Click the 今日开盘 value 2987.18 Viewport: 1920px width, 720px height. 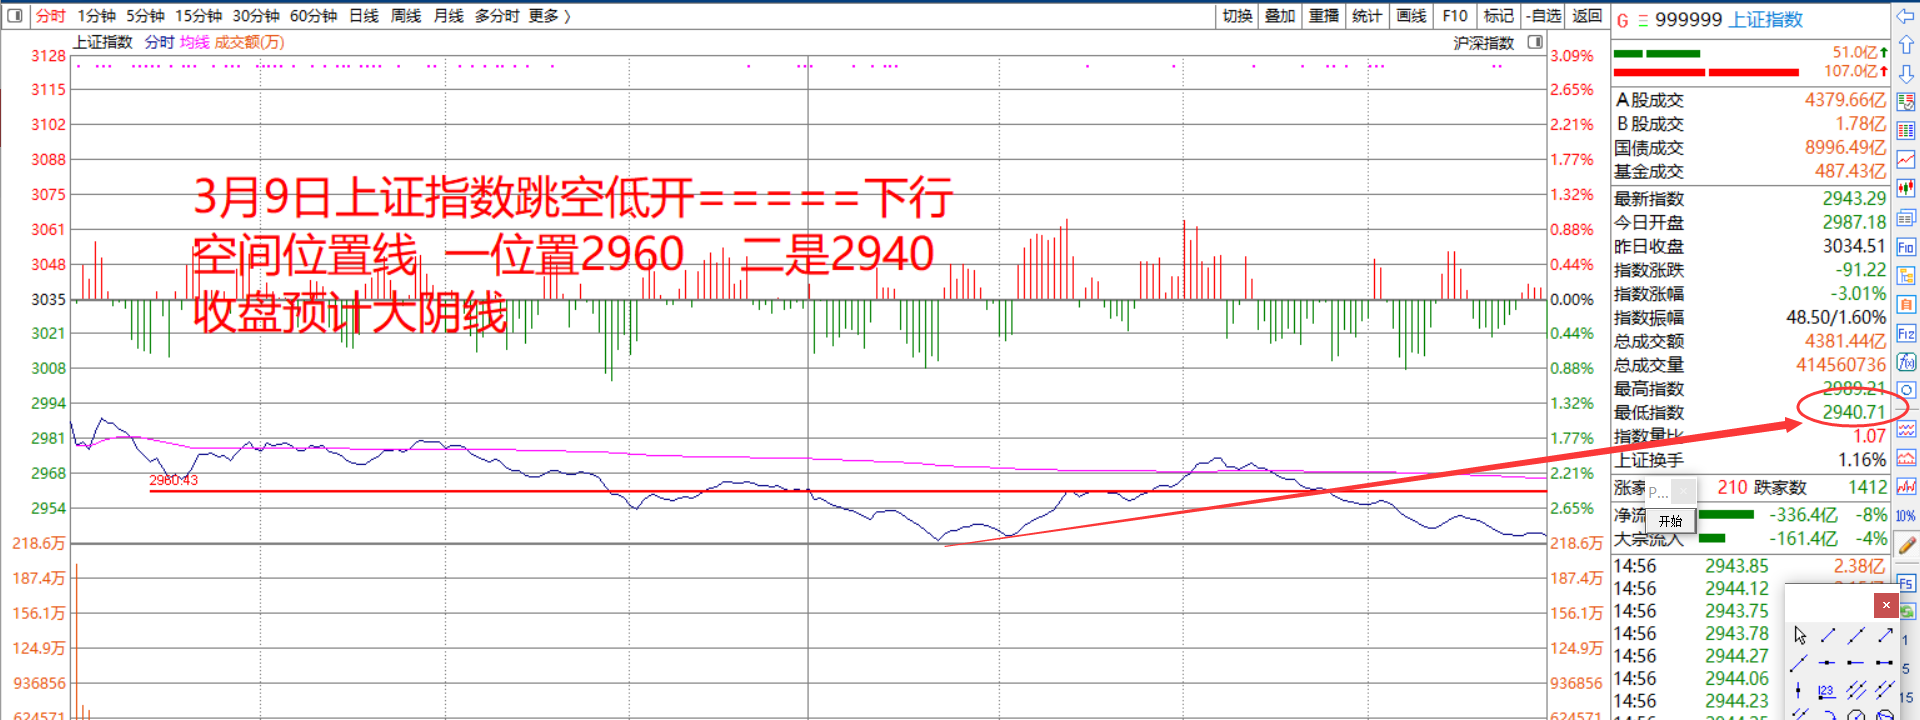(x=1853, y=222)
